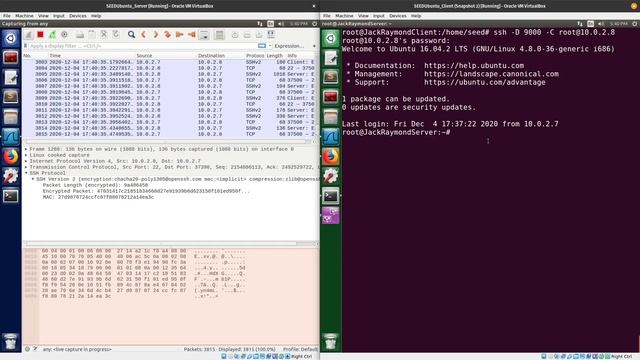Sort packets by the Time column header
Viewport: 640px width, 360px height.
pos(92,56)
